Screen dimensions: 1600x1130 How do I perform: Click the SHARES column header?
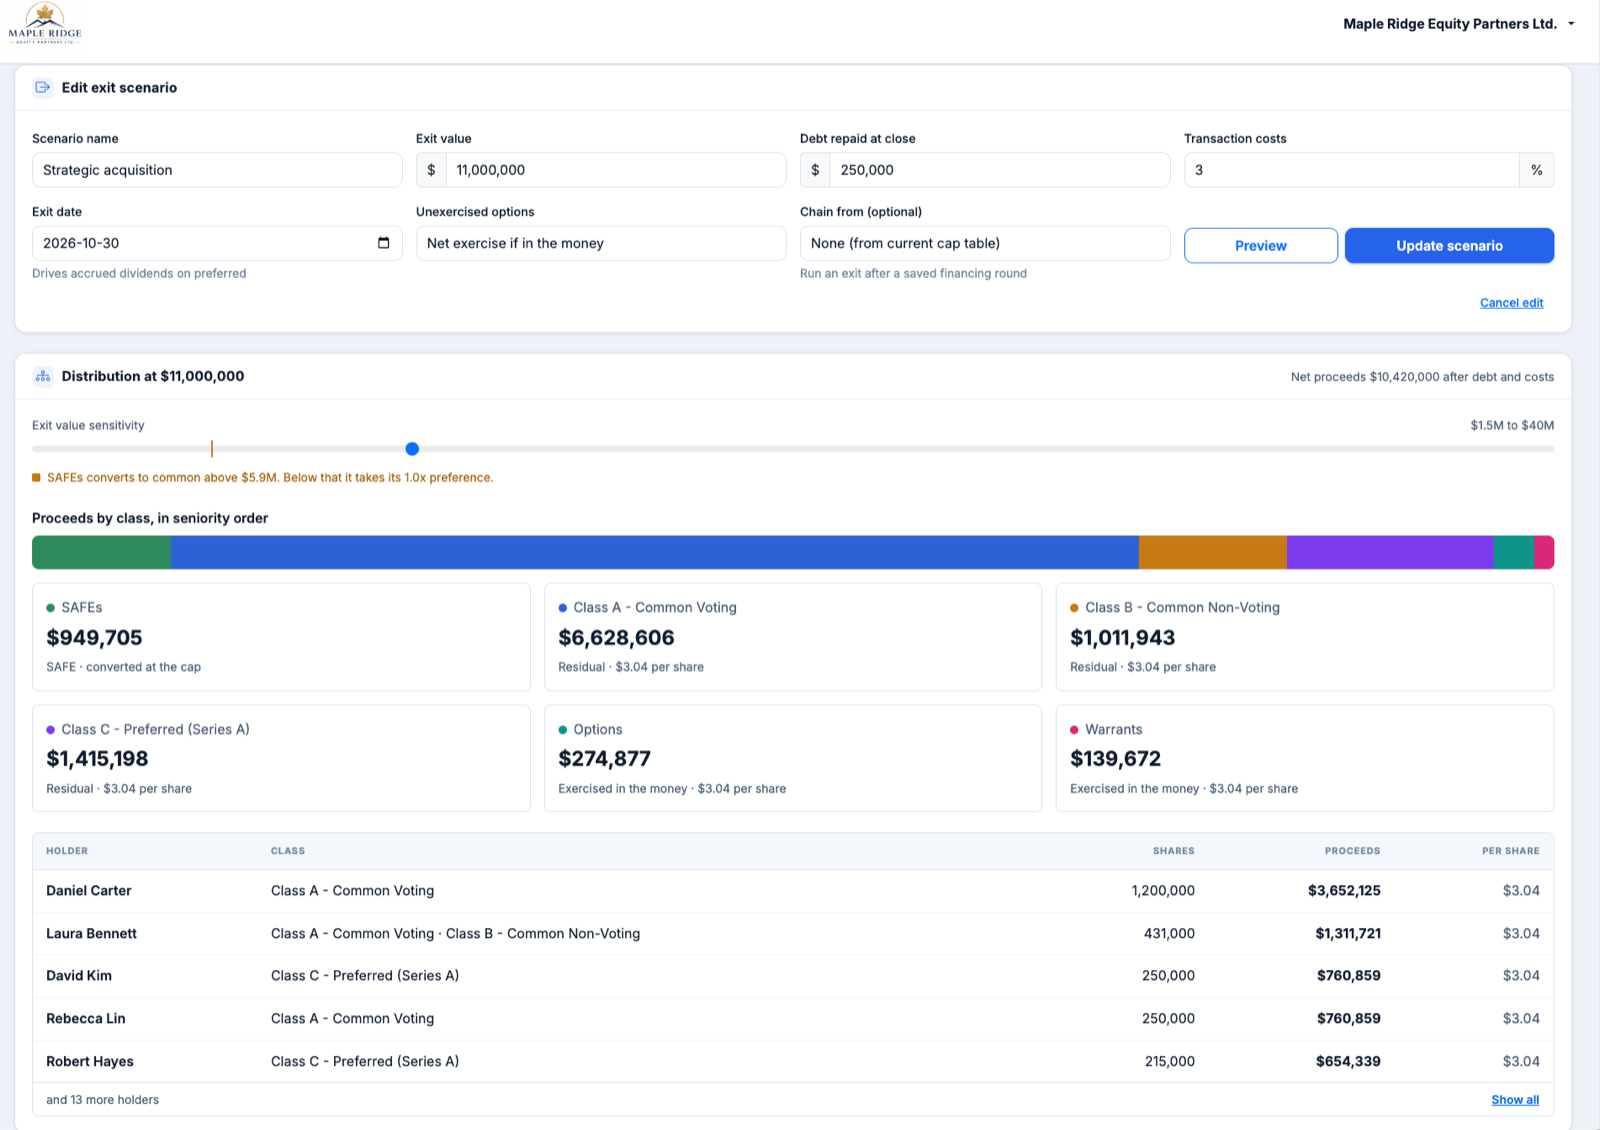pyautogui.click(x=1173, y=851)
